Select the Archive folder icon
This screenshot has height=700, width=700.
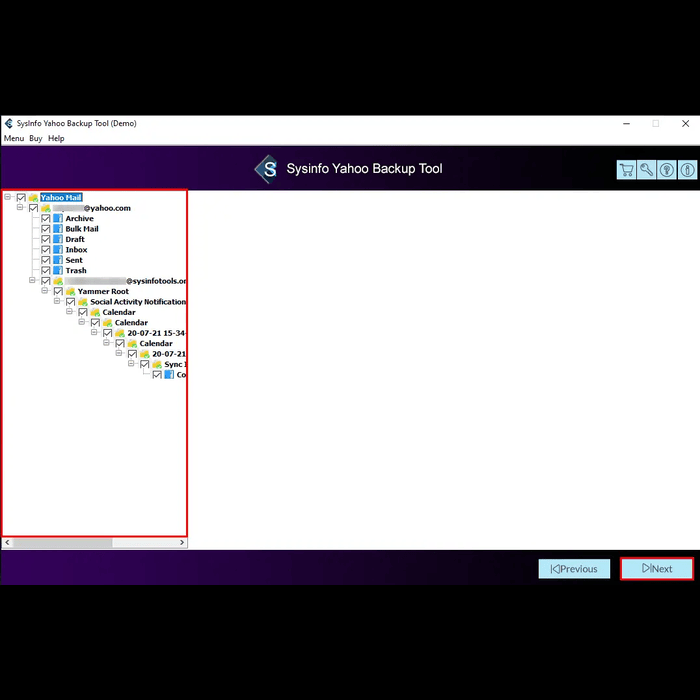coord(58,218)
